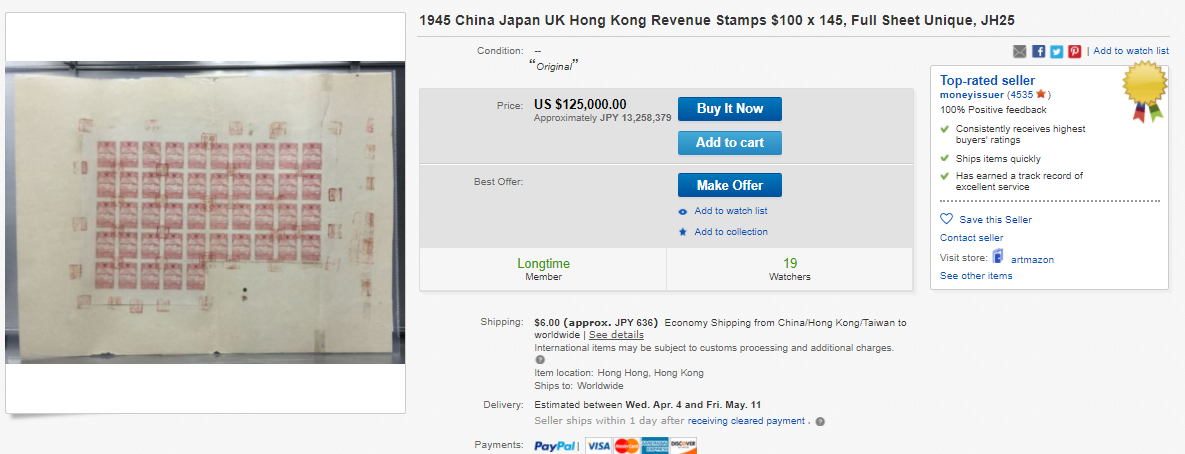Click the Make Offer button

coord(729,185)
